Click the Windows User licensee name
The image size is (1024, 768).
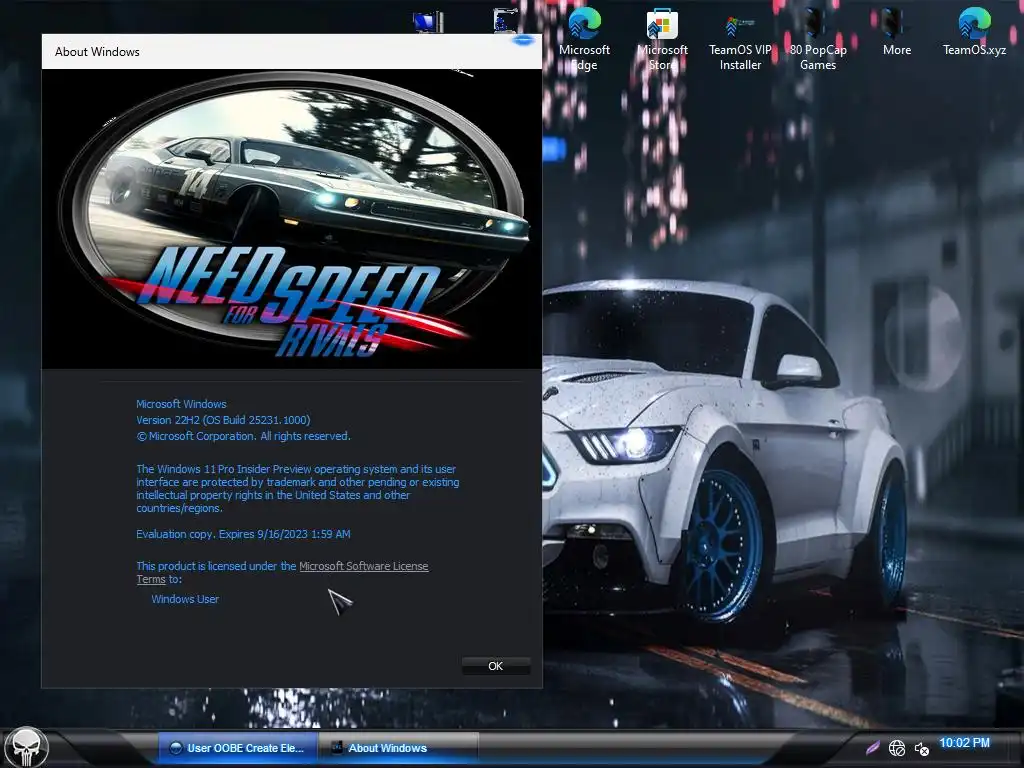[x=185, y=599]
